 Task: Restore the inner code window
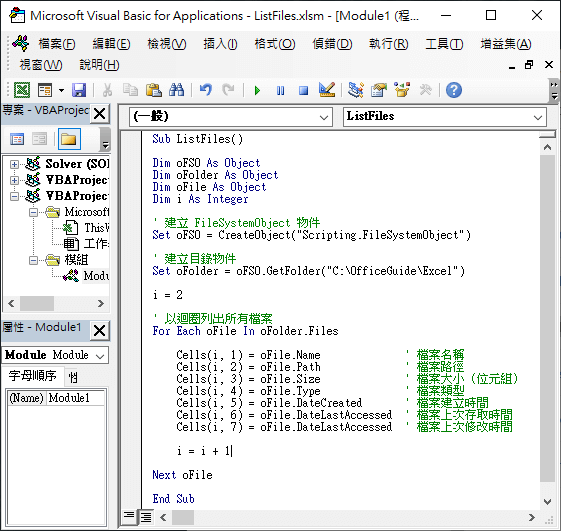[529, 64]
